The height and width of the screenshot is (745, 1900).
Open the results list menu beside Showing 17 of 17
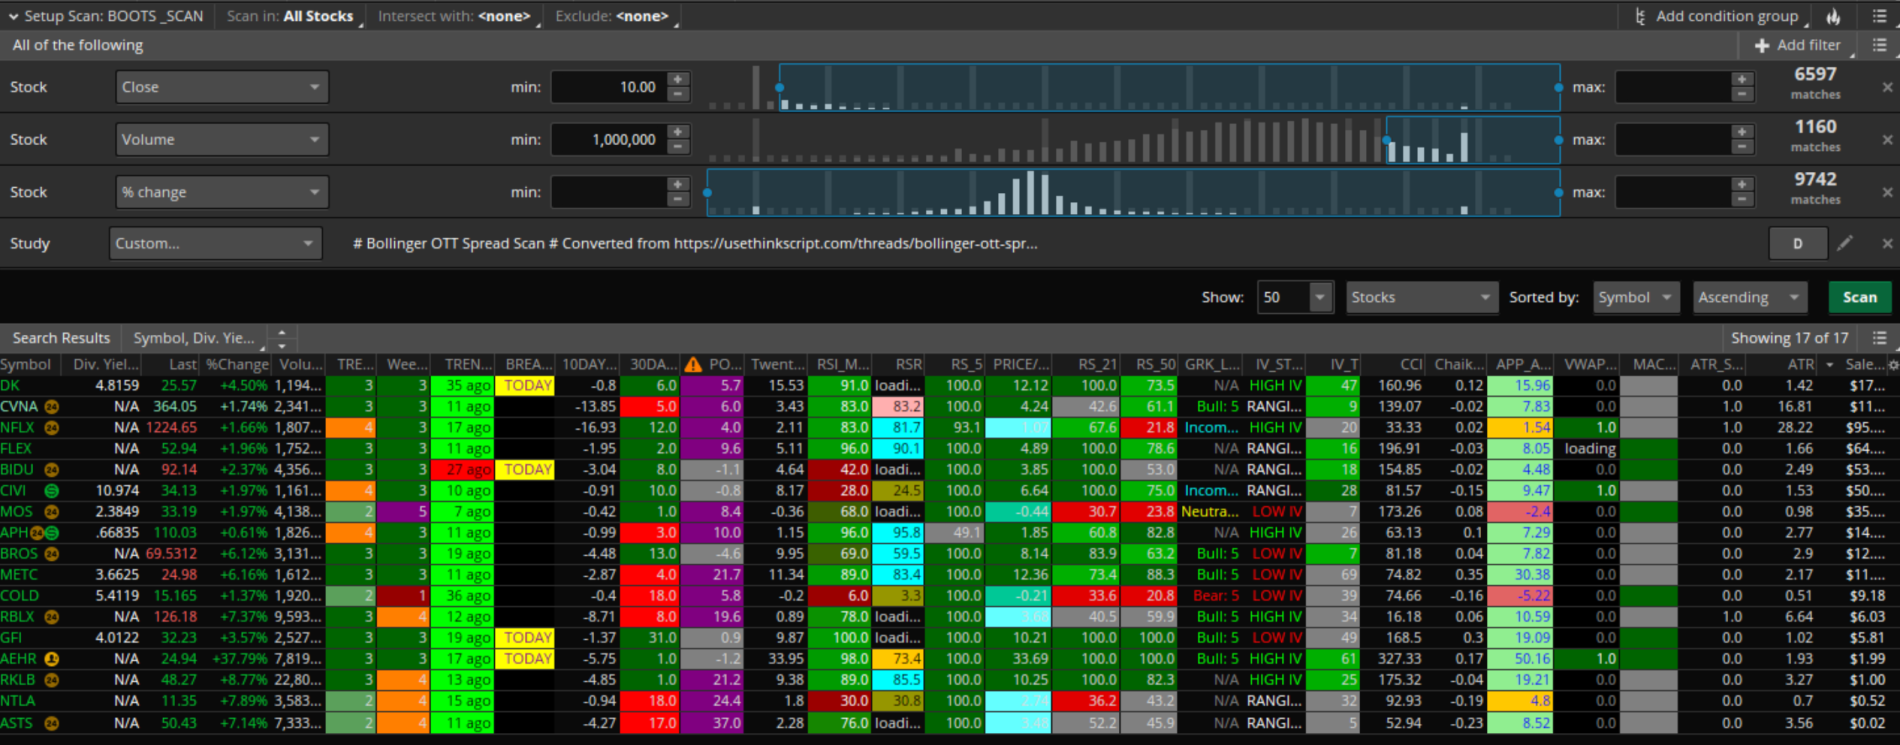1880,338
